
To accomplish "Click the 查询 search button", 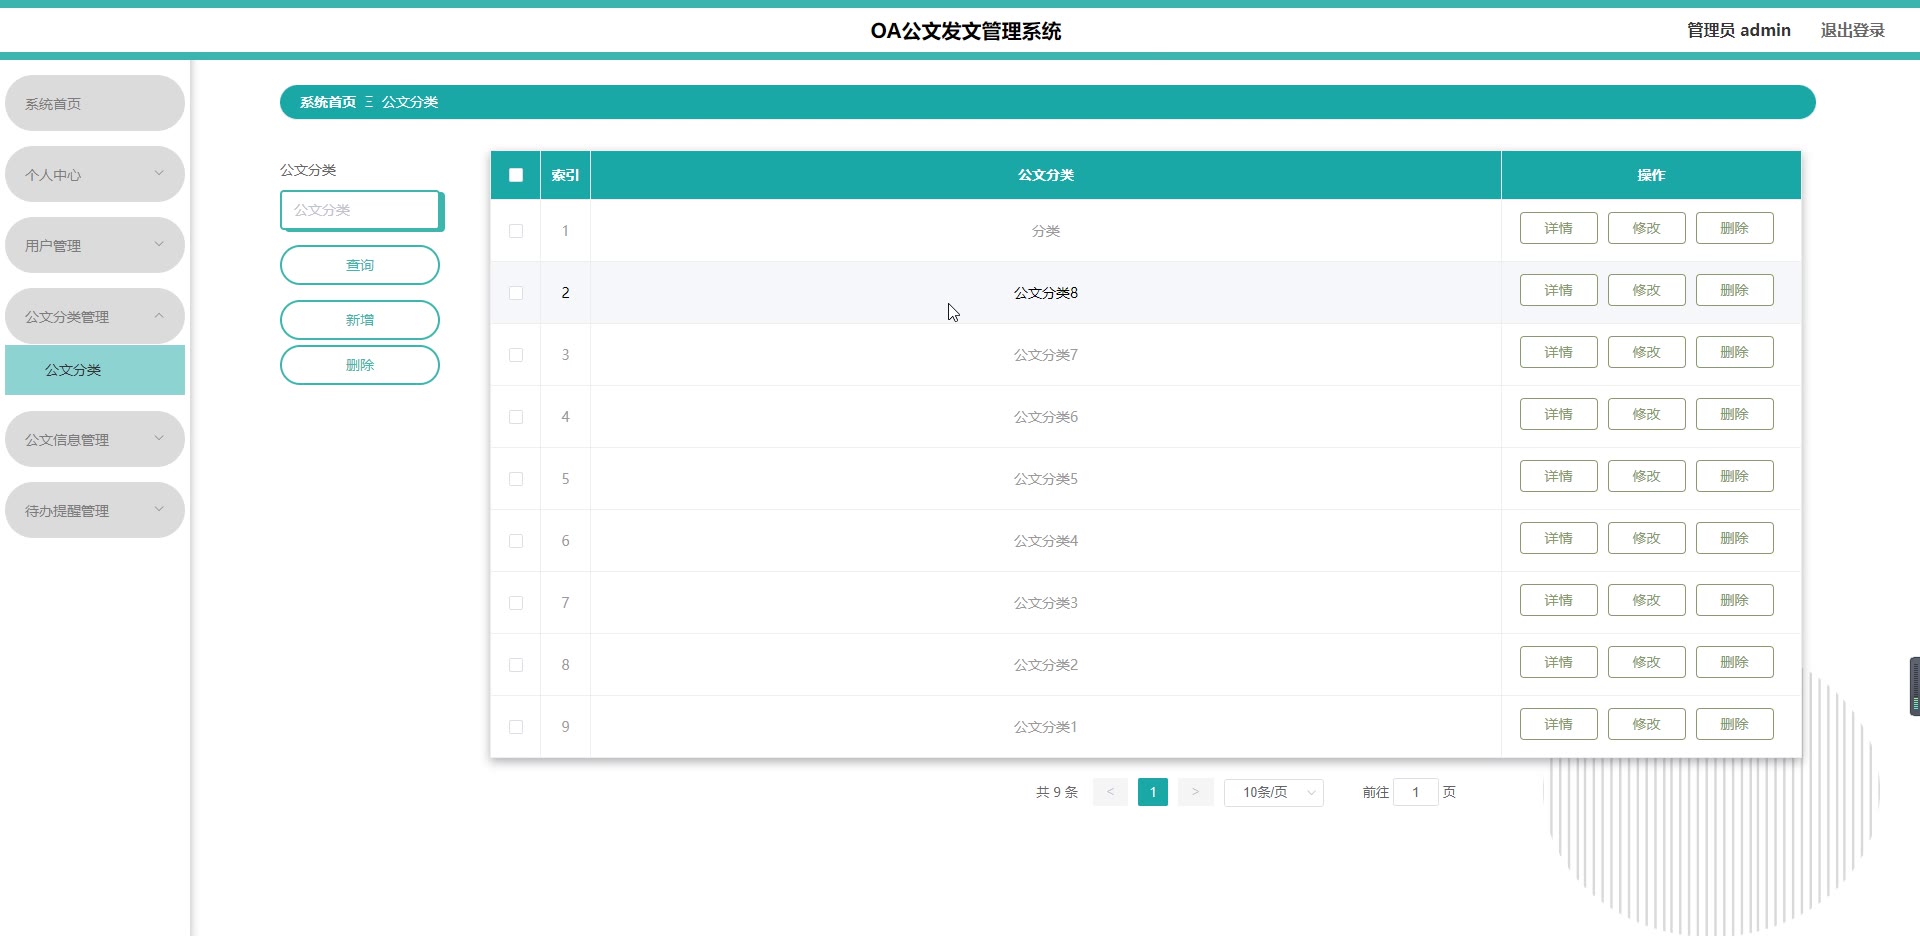I will [360, 265].
